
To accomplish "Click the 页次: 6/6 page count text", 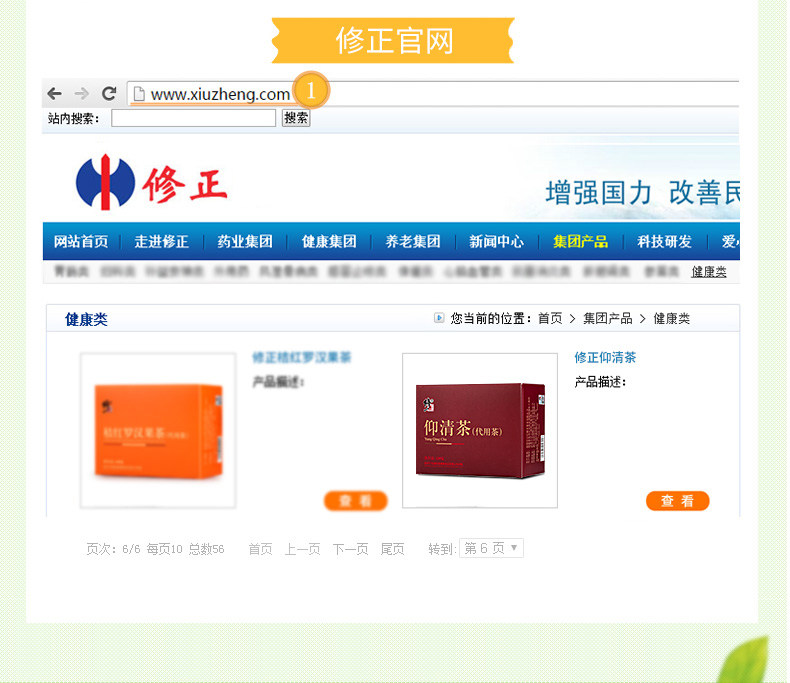I will pyautogui.click(x=113, y=549).
